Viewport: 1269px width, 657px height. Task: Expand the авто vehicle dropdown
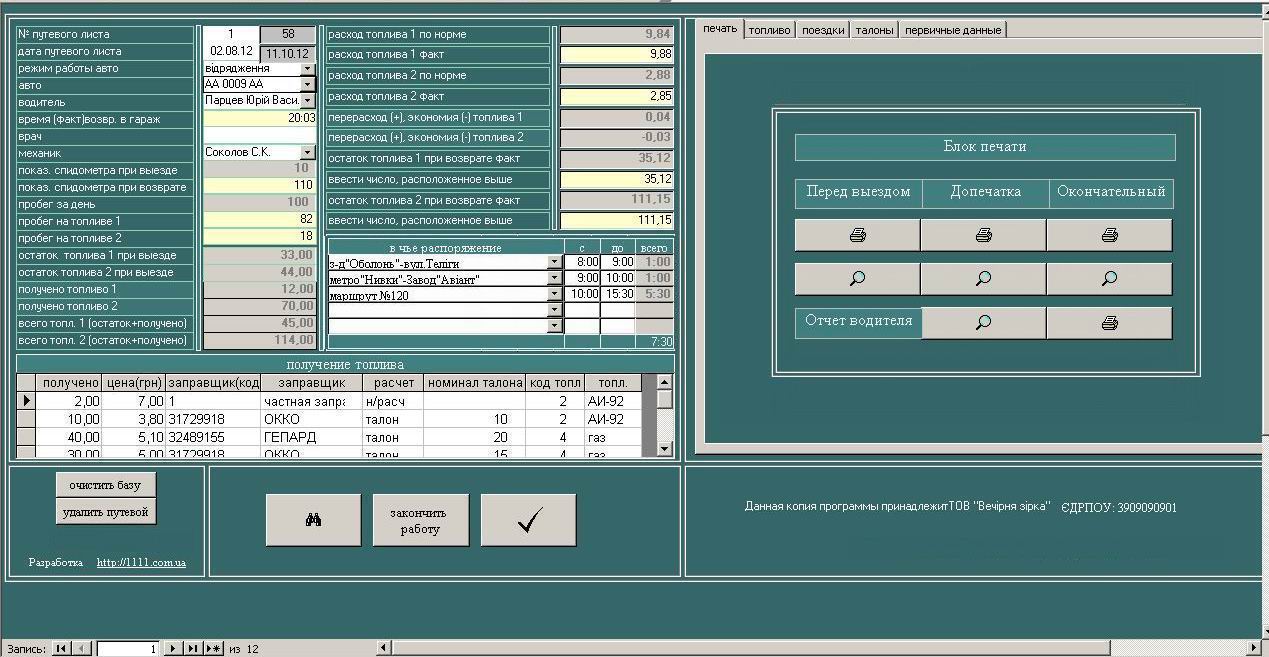tap(308, 85)
